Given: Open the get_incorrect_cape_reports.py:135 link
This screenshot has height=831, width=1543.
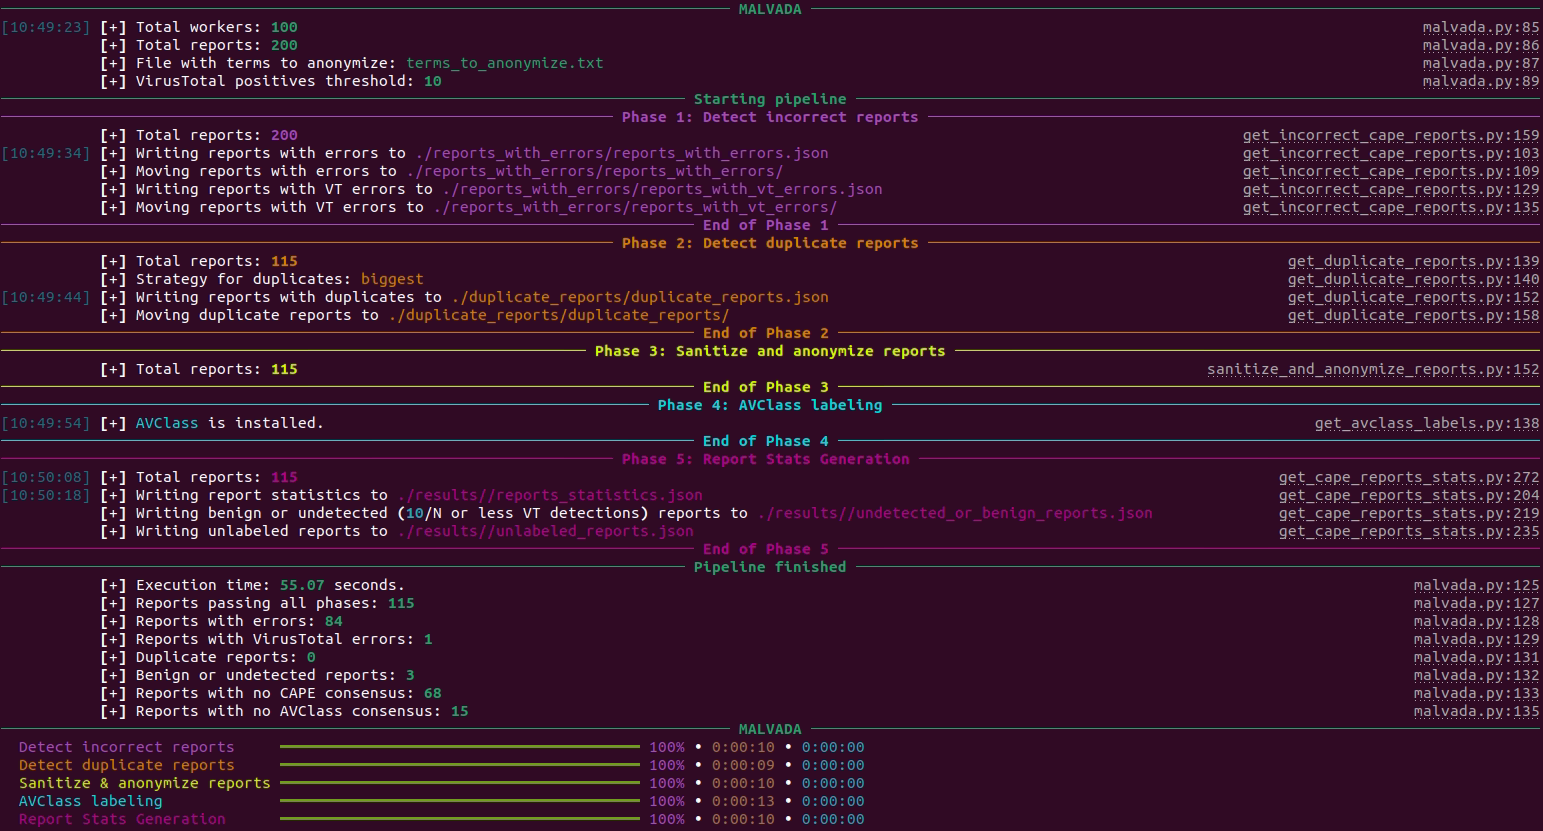Looking at the screenshot, I should (x=1391, y=207).
